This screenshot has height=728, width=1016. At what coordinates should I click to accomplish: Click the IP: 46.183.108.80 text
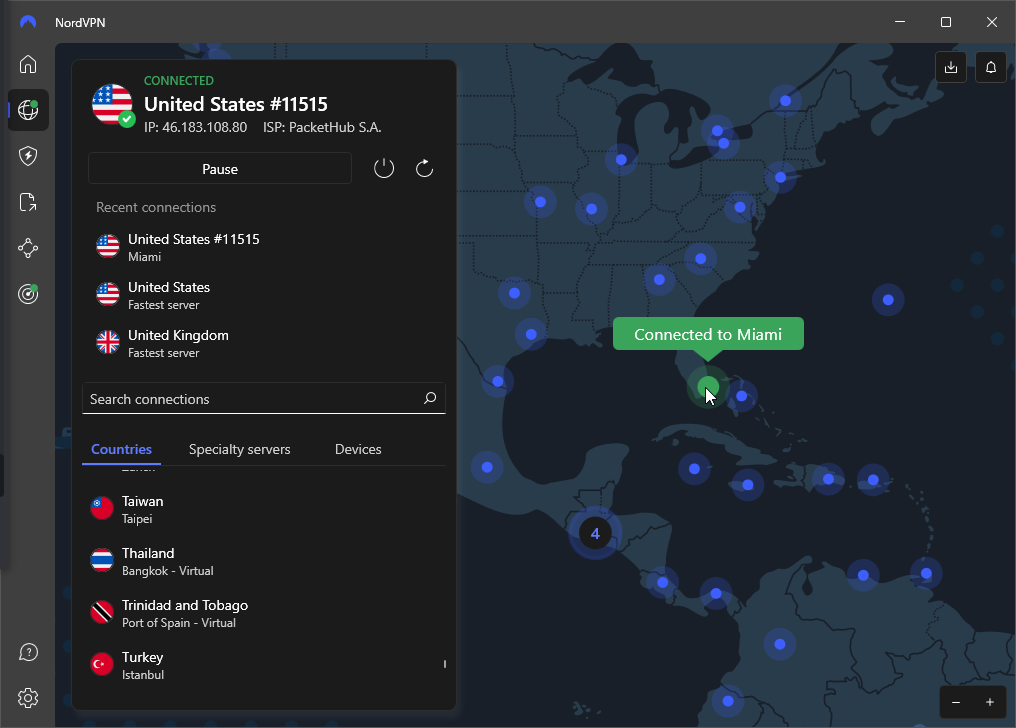(195, 127)
